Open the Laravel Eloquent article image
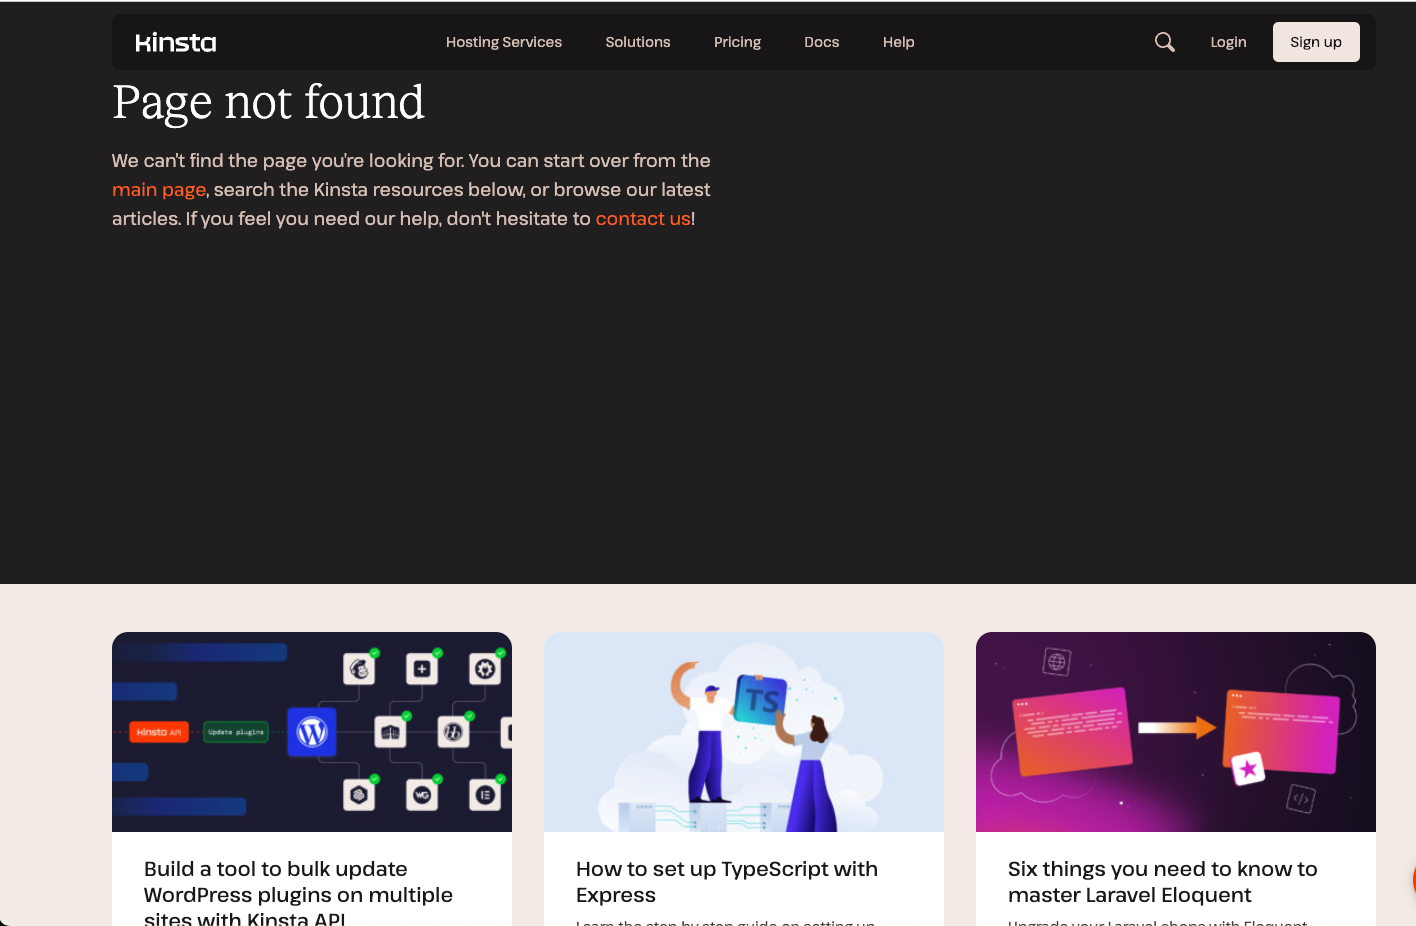The image size is (1416, 926). pyautogui.click(x=1175, y=731)
